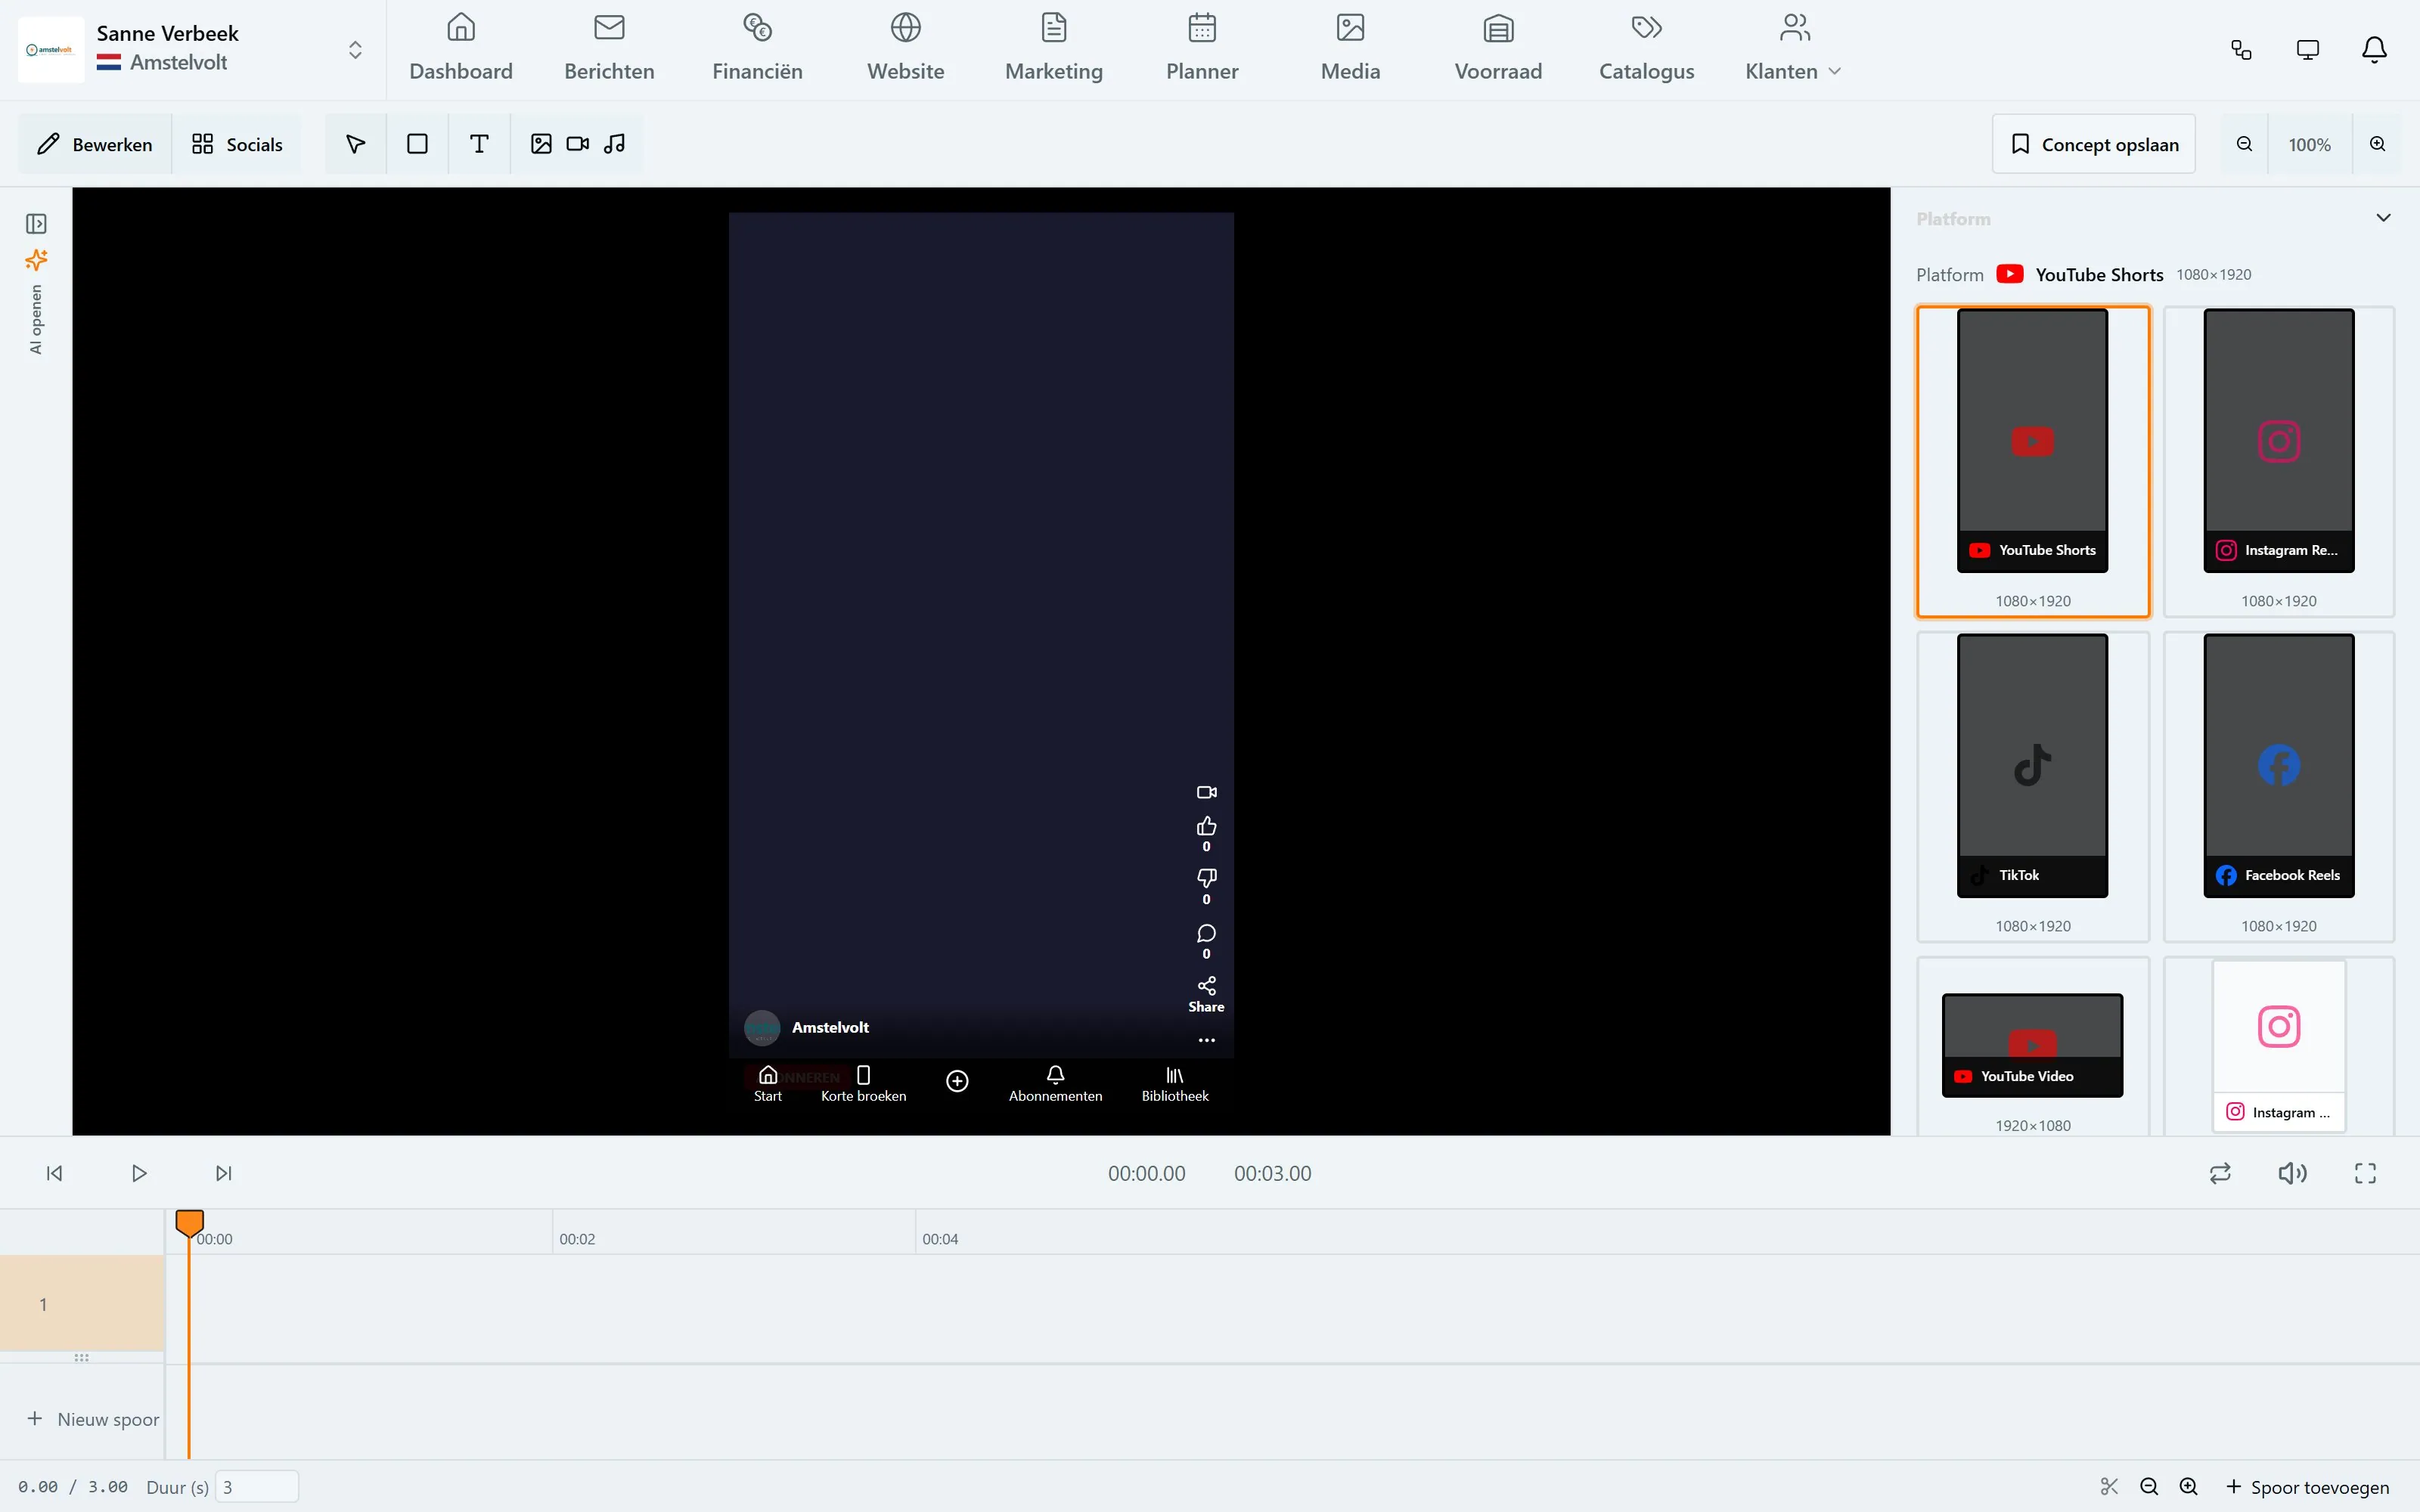Select the pointer selection tool

tap(355, 144)
